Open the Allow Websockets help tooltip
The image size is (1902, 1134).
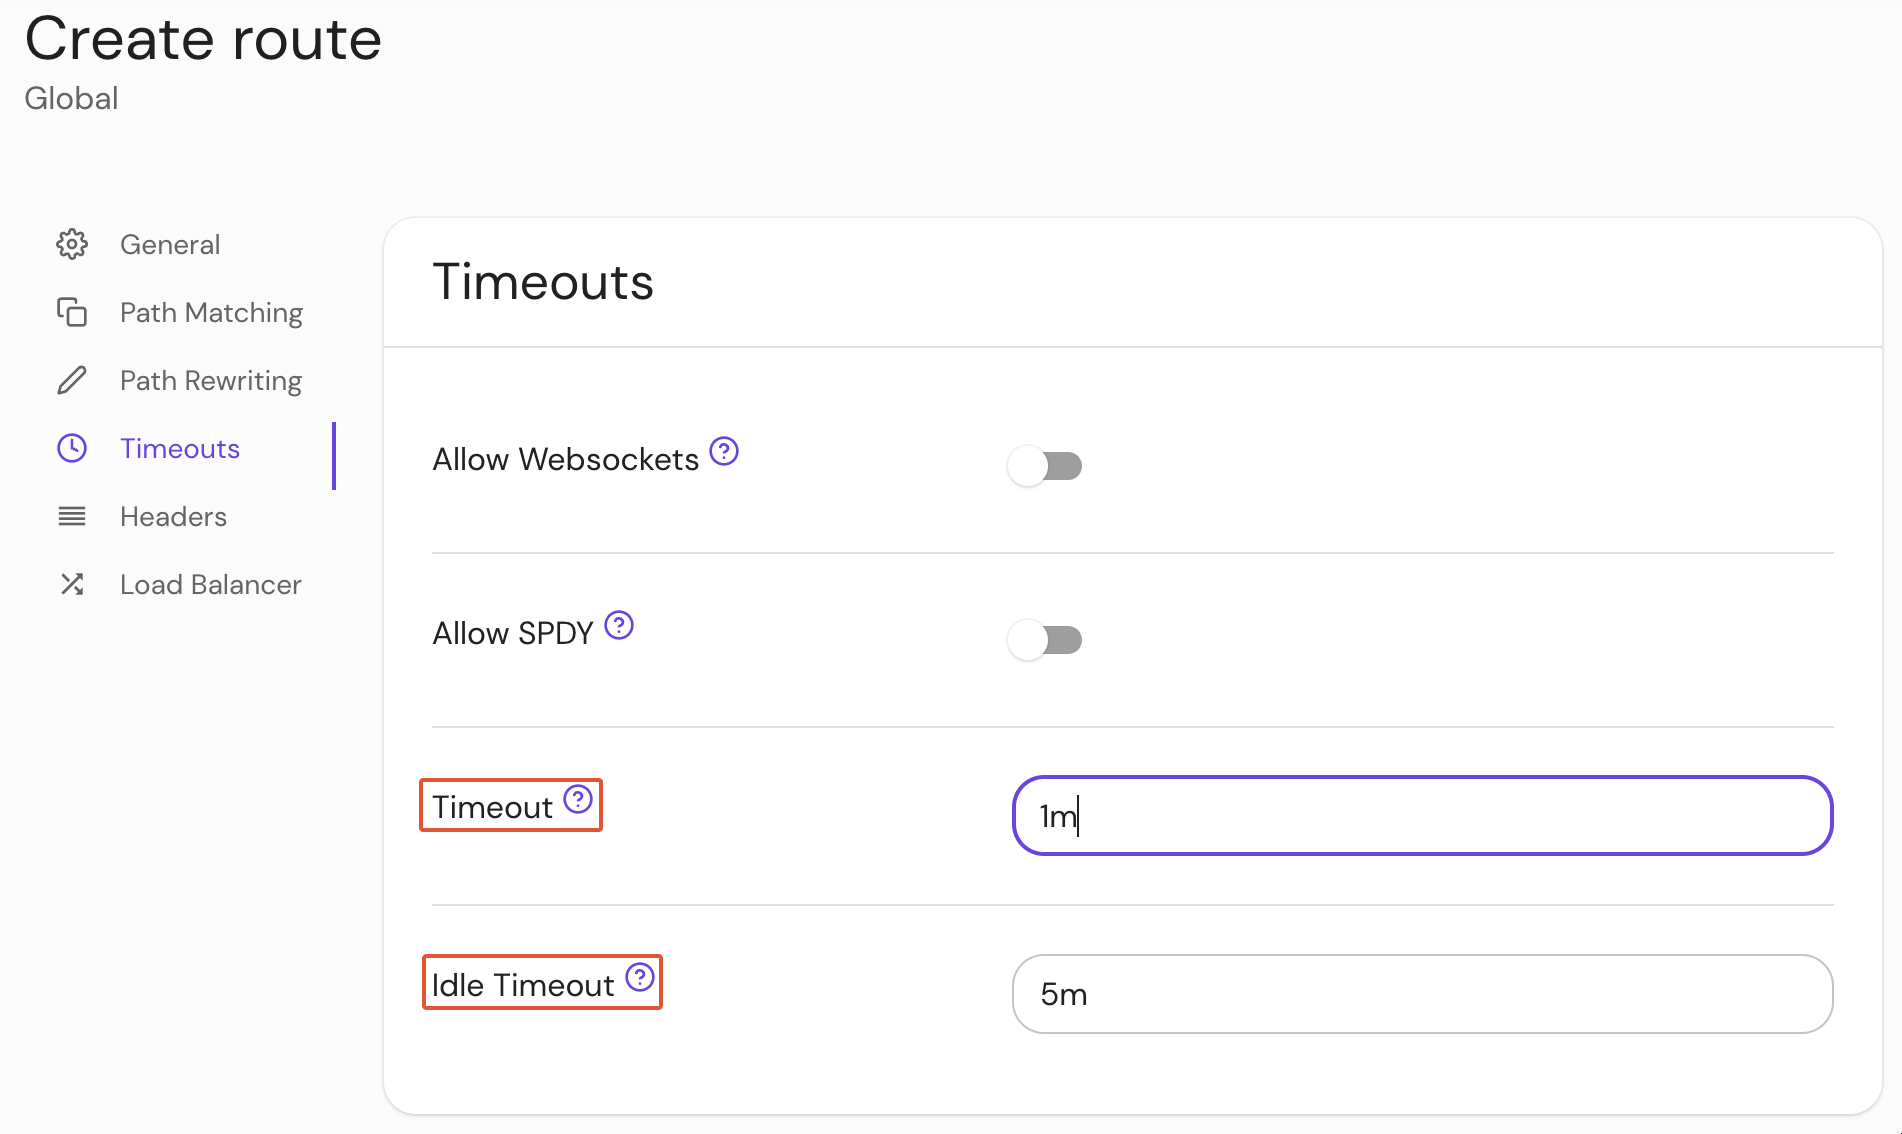[x=723, y=451]
